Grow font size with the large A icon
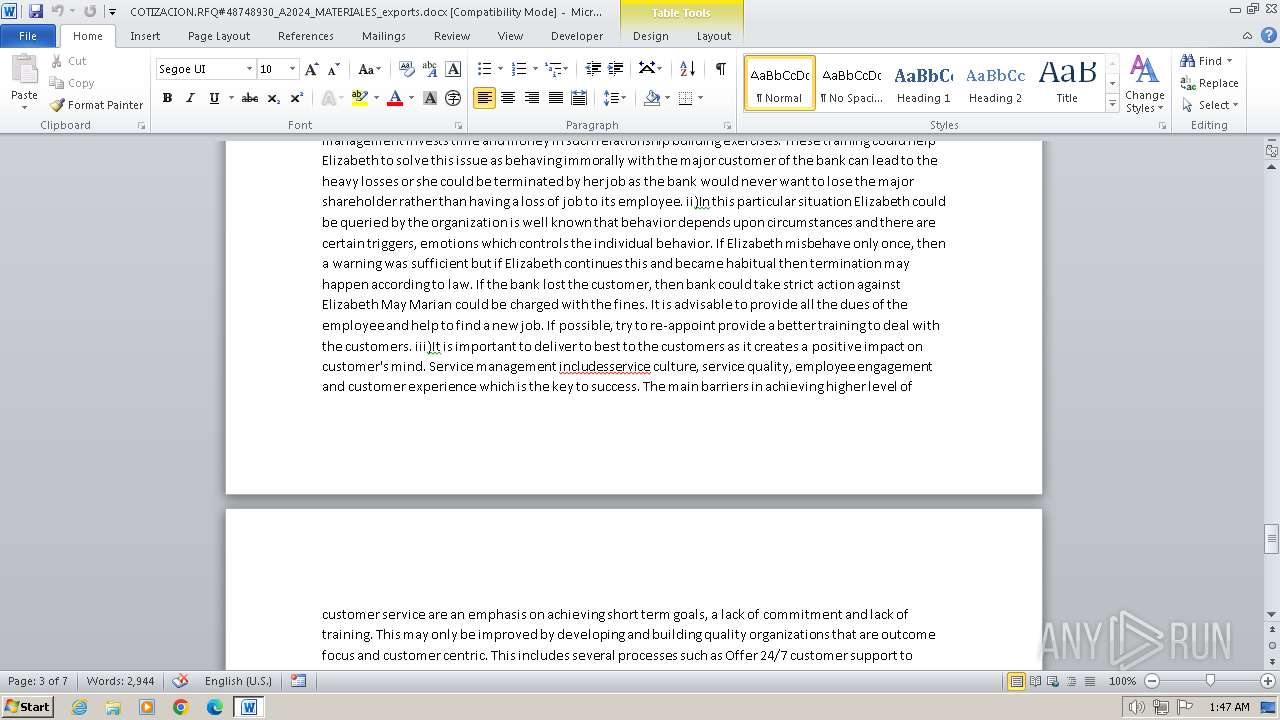Screen dimensions: 1280x720 [x=312, y=69]
